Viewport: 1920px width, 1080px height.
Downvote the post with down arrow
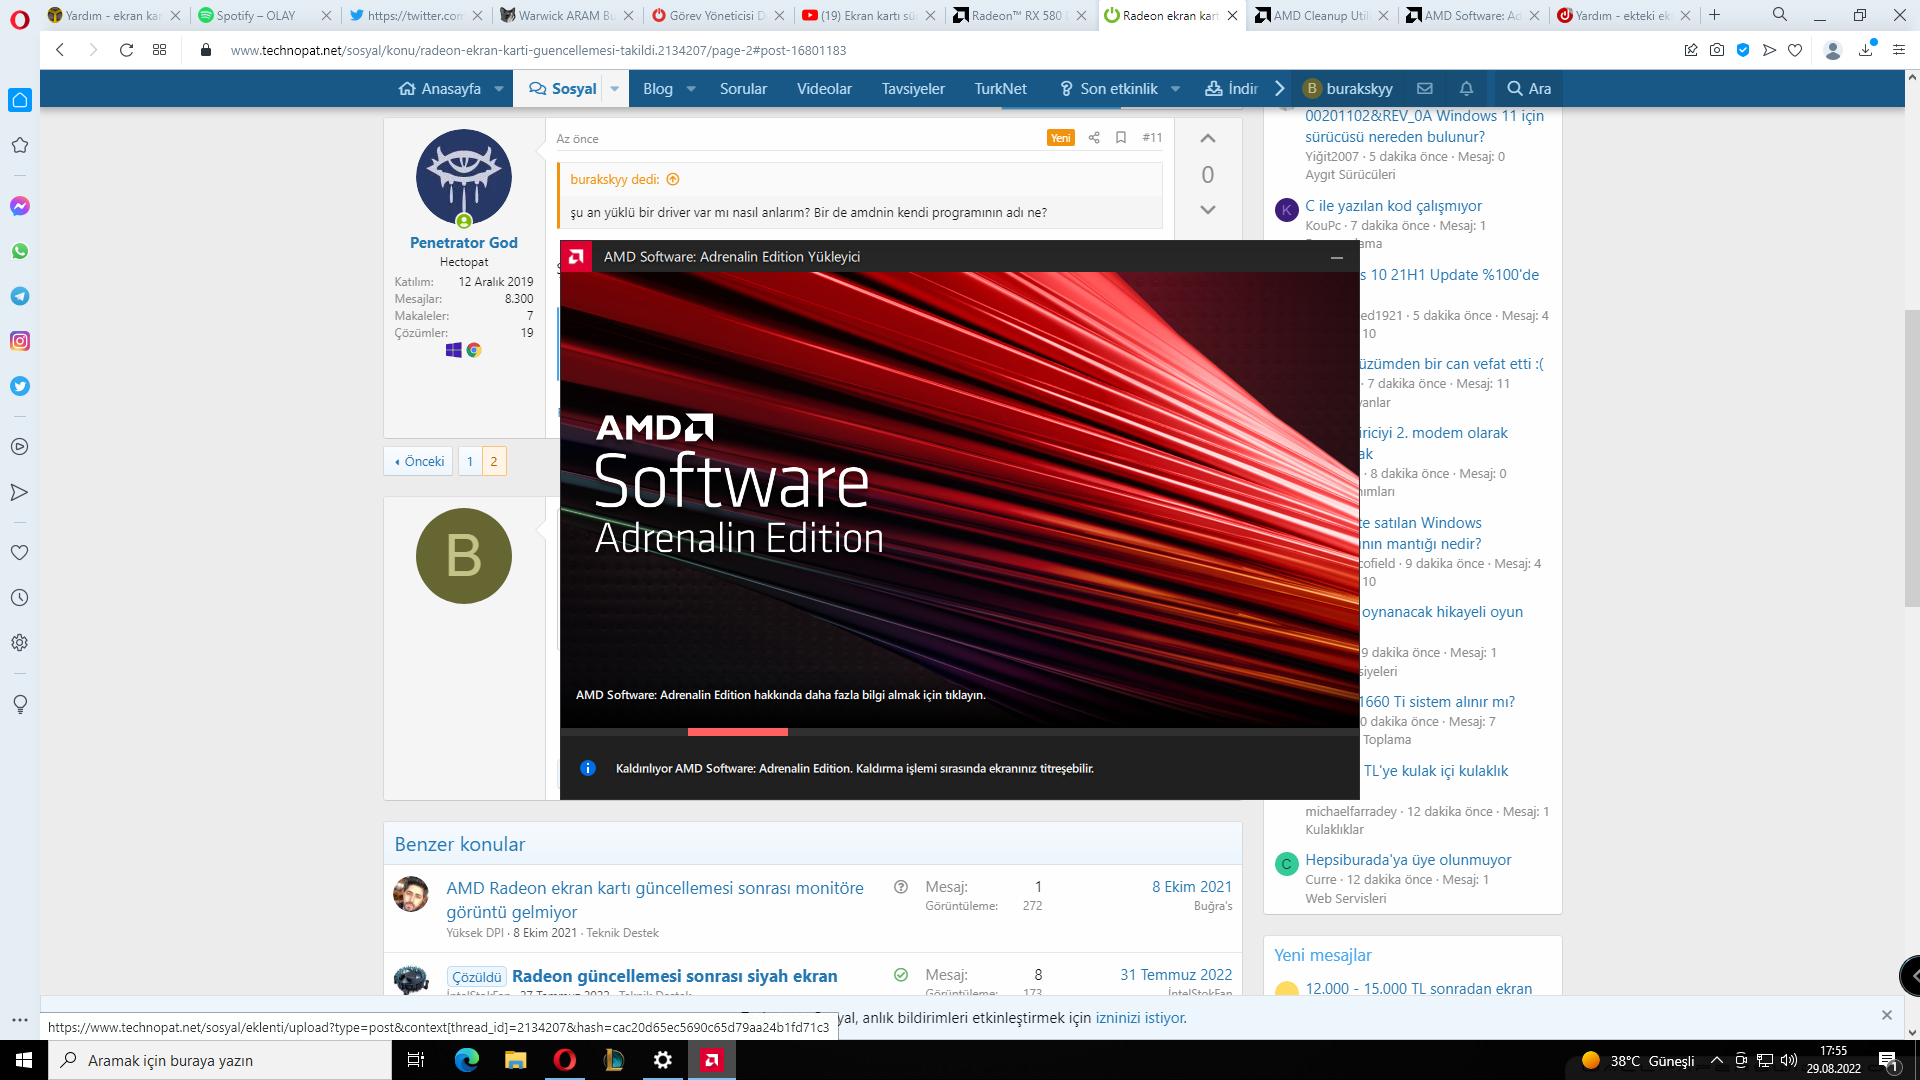[x=1208, y=210]
